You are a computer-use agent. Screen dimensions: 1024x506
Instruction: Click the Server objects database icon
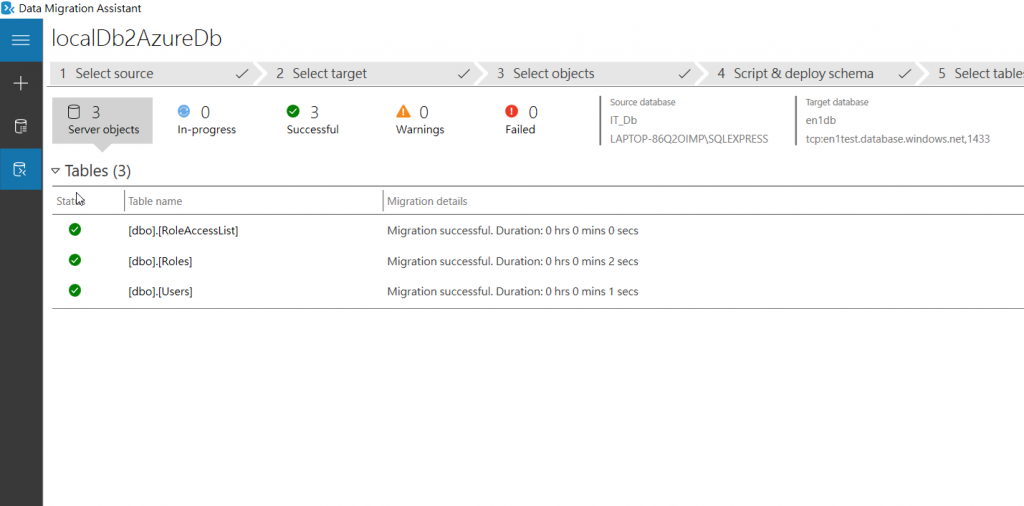74,112
